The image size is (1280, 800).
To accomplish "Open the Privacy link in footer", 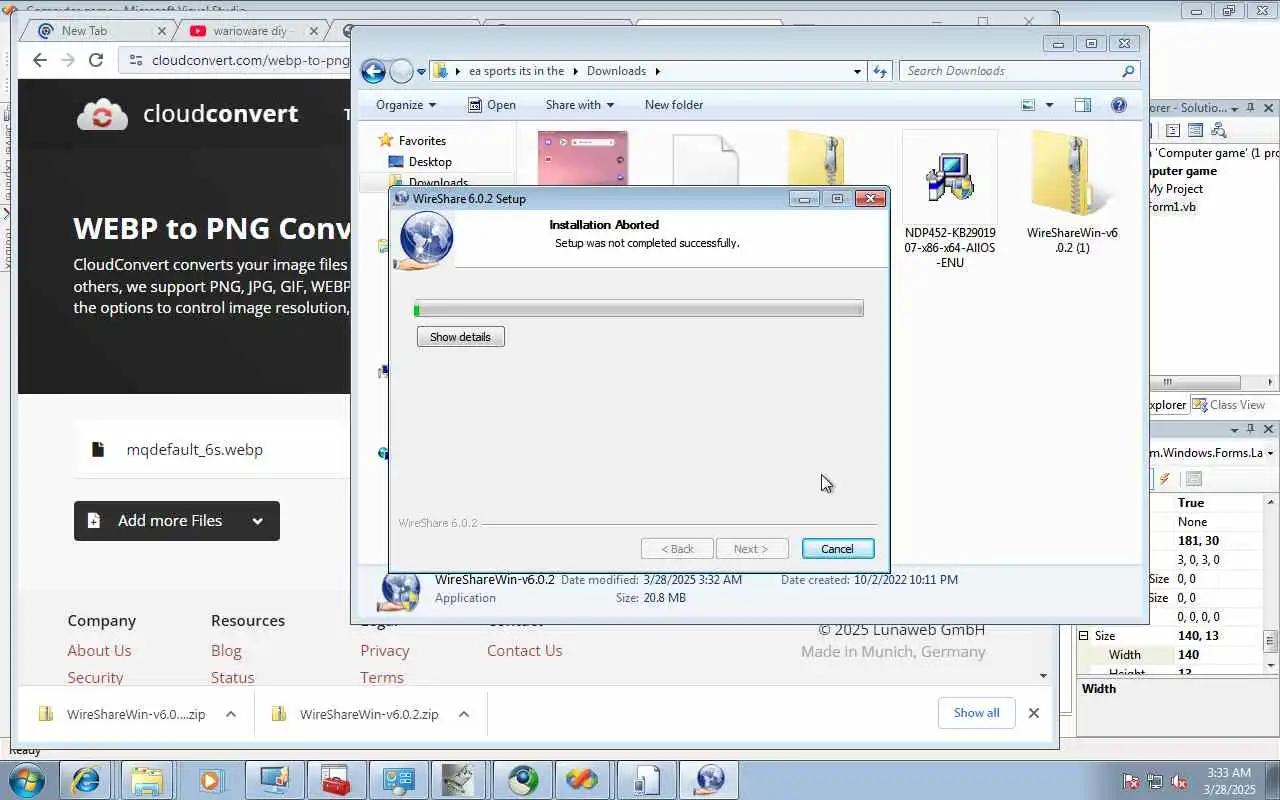I will [385, 650].
